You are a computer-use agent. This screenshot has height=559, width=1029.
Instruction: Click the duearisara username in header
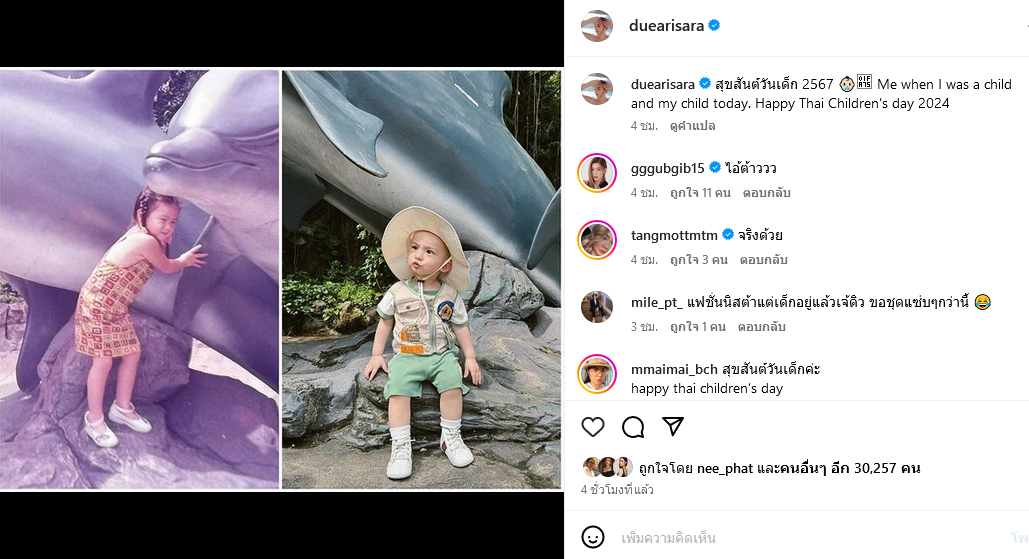coord(667,26)
